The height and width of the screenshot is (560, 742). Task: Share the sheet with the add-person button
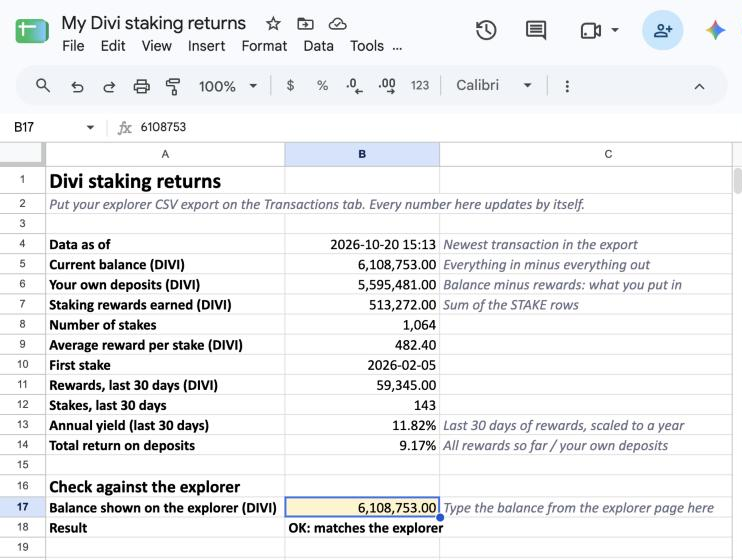(662, 30)
